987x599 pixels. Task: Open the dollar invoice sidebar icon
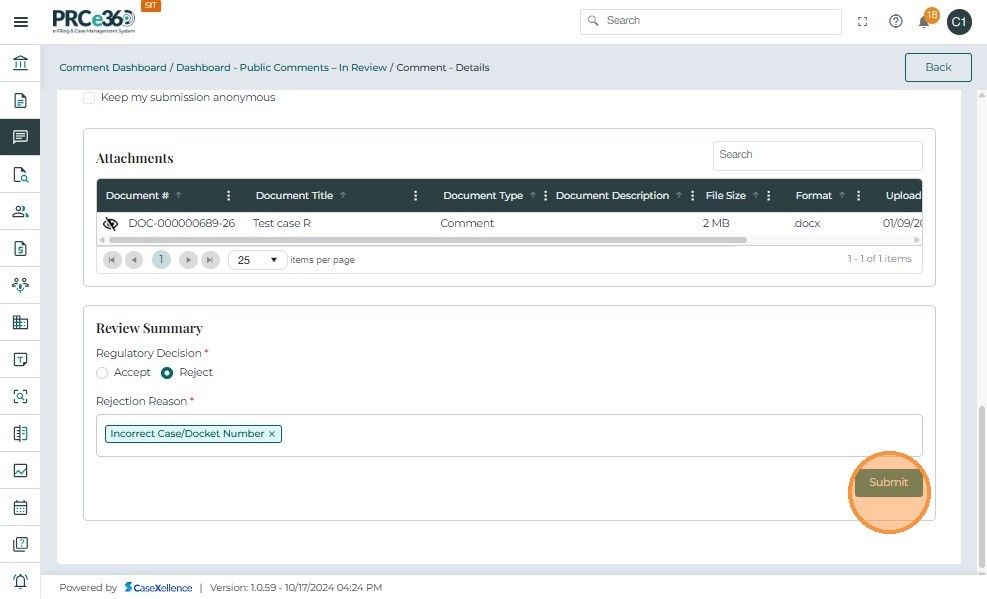(x=20, y=248)
